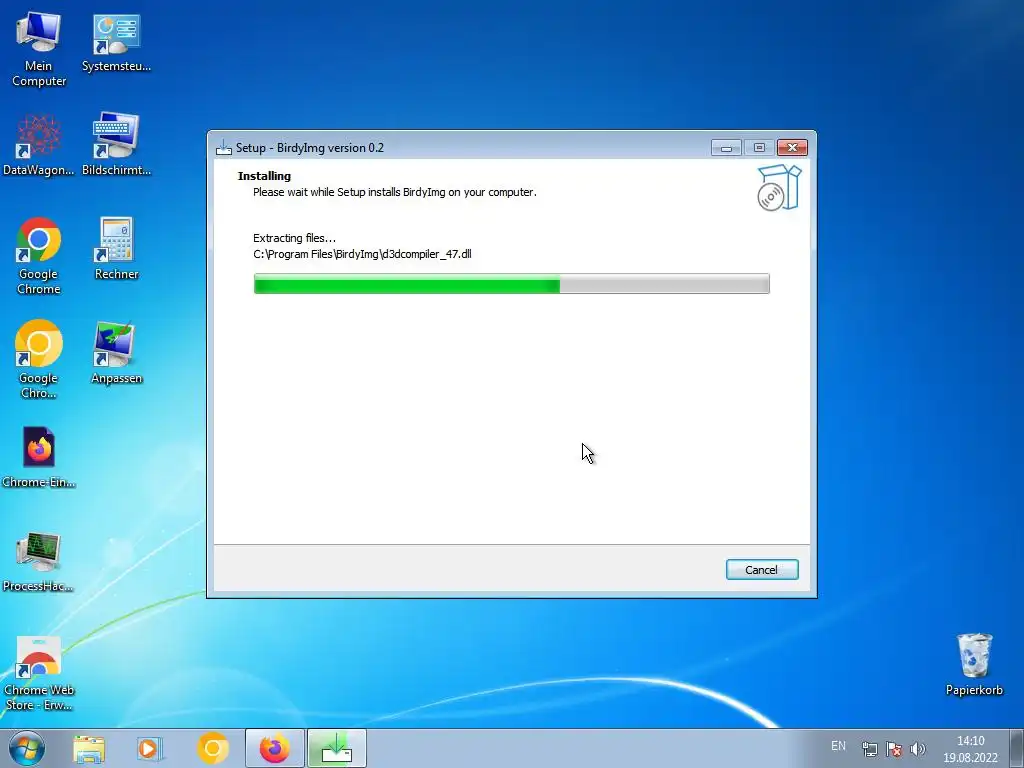Select the Bildschirmtastatur desktop shortcut

[116, 145]
